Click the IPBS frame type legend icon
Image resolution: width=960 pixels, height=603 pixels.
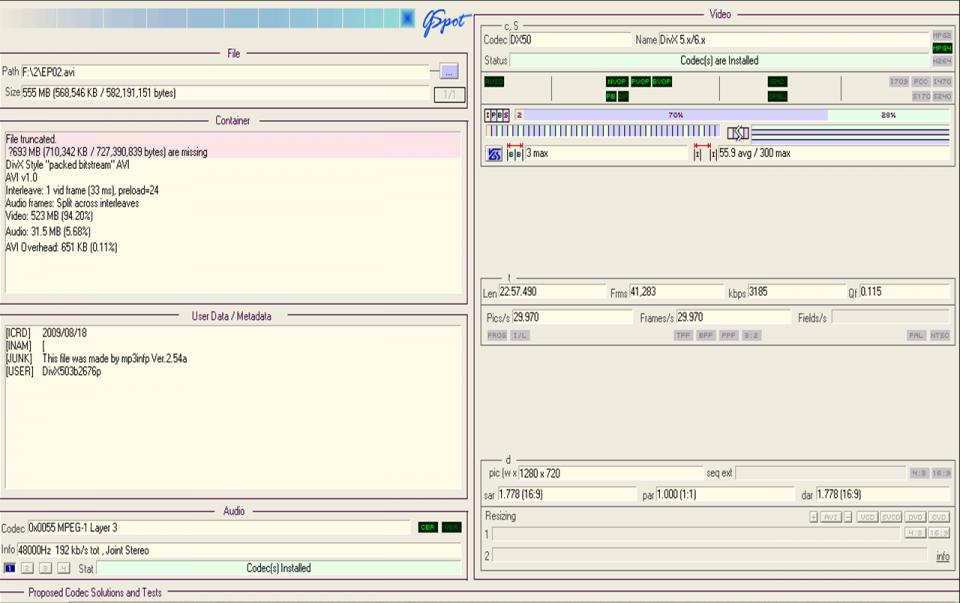tap(497, 115)
